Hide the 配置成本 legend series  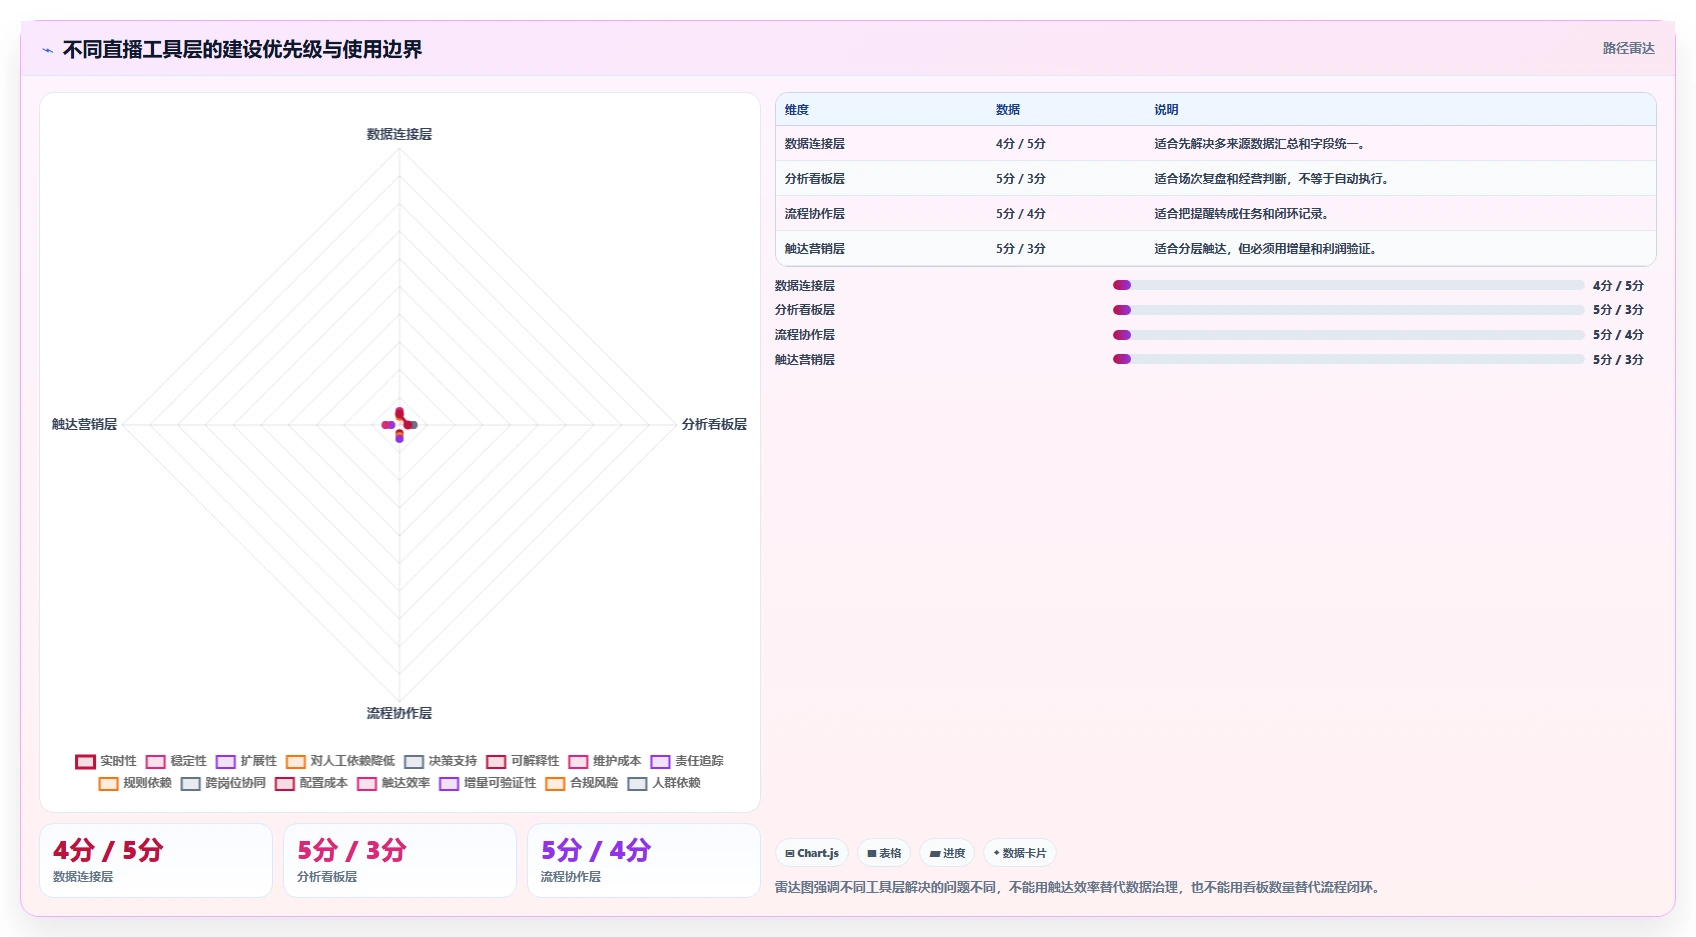pyautogui.click(x=311, y=783)
